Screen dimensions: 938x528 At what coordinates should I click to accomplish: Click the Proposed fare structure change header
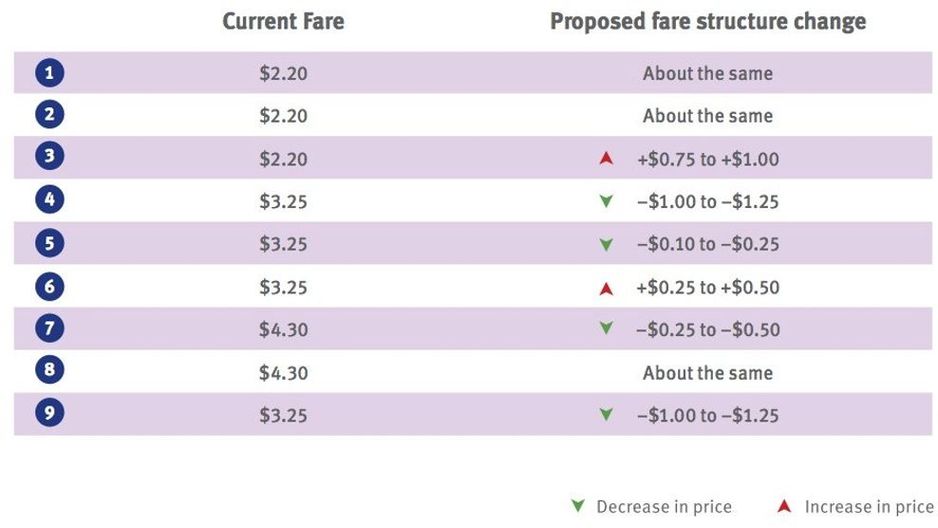point(708,22)
